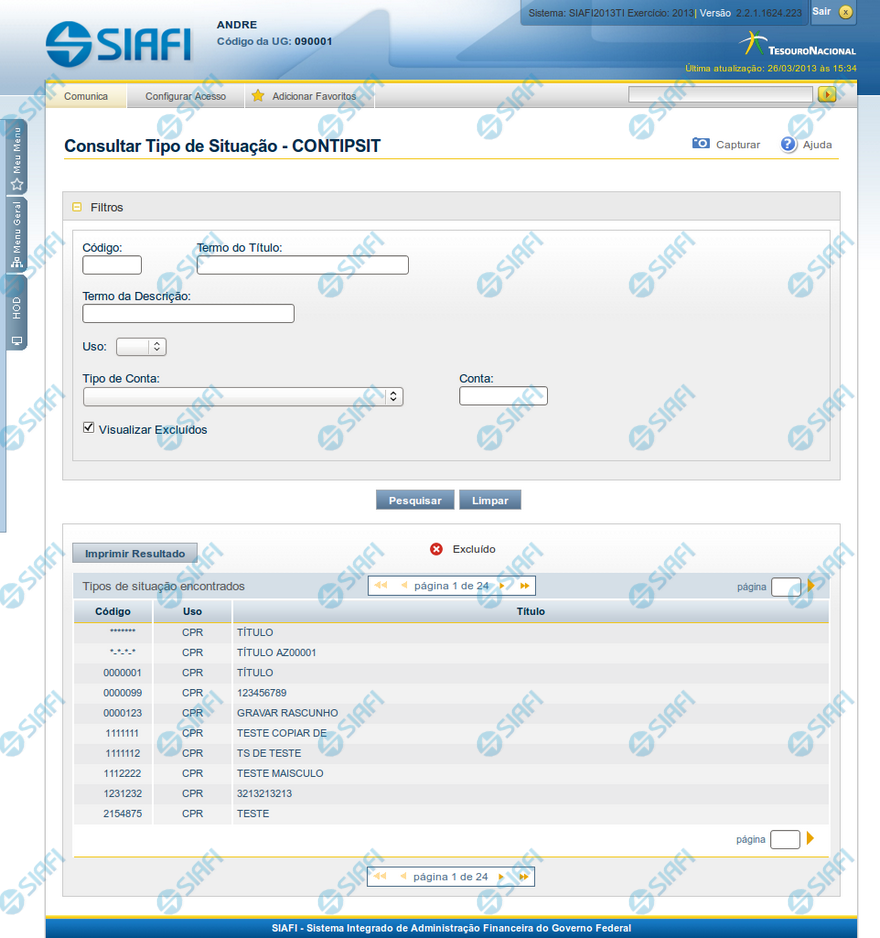Select the Comunica tab
This screenshot has height=938, width=880.
pos(86,96)
